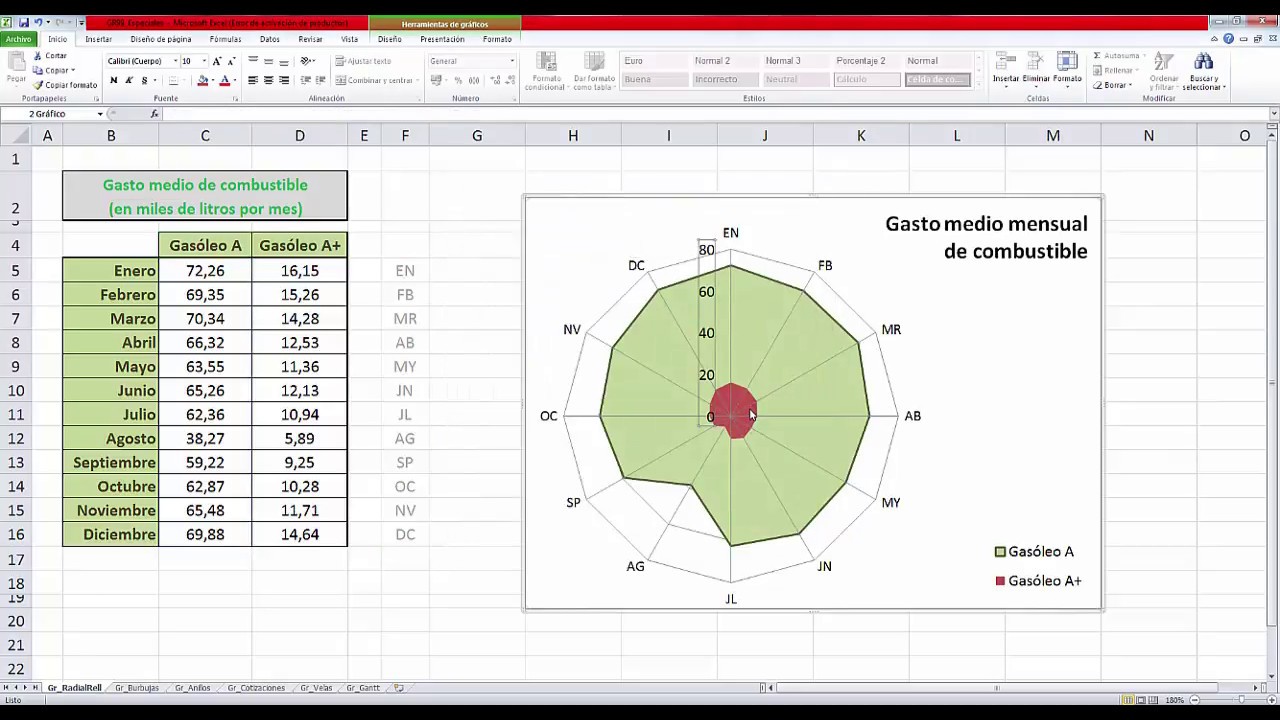Screen dimensions: 1280x720
Task: Toggle italic K formatting
Action: (x=128, y=80)
